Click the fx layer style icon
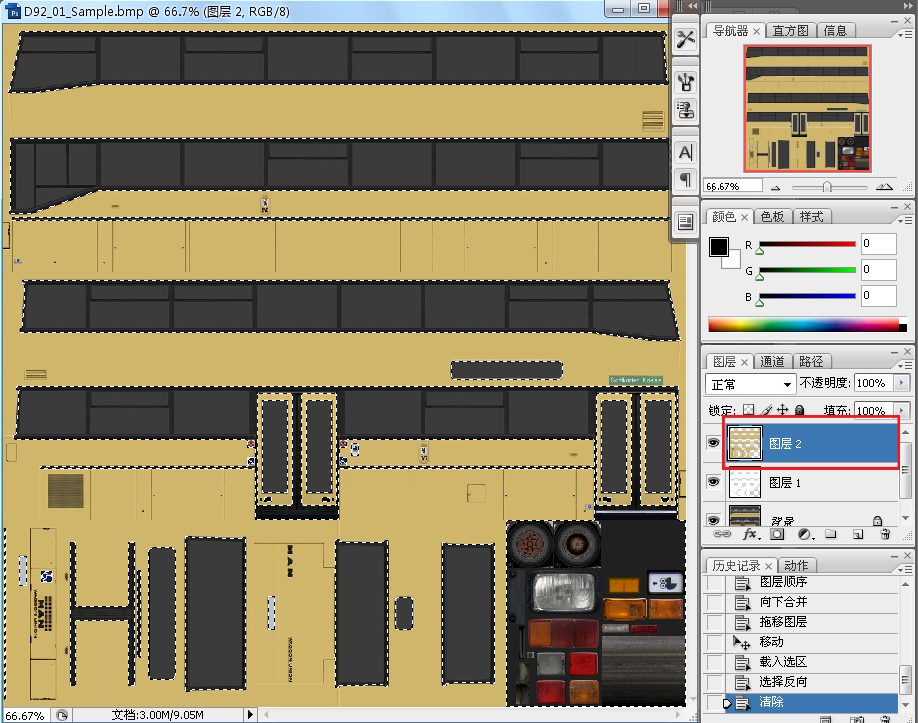Screen dimensions: 918x723 [750, 535]
